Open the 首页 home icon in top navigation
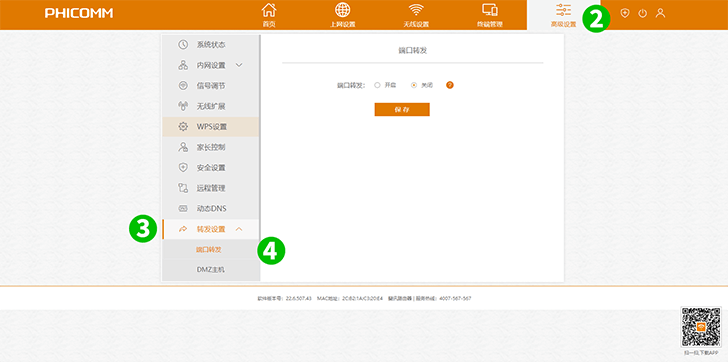728x362 pixels. coord(269,9)
